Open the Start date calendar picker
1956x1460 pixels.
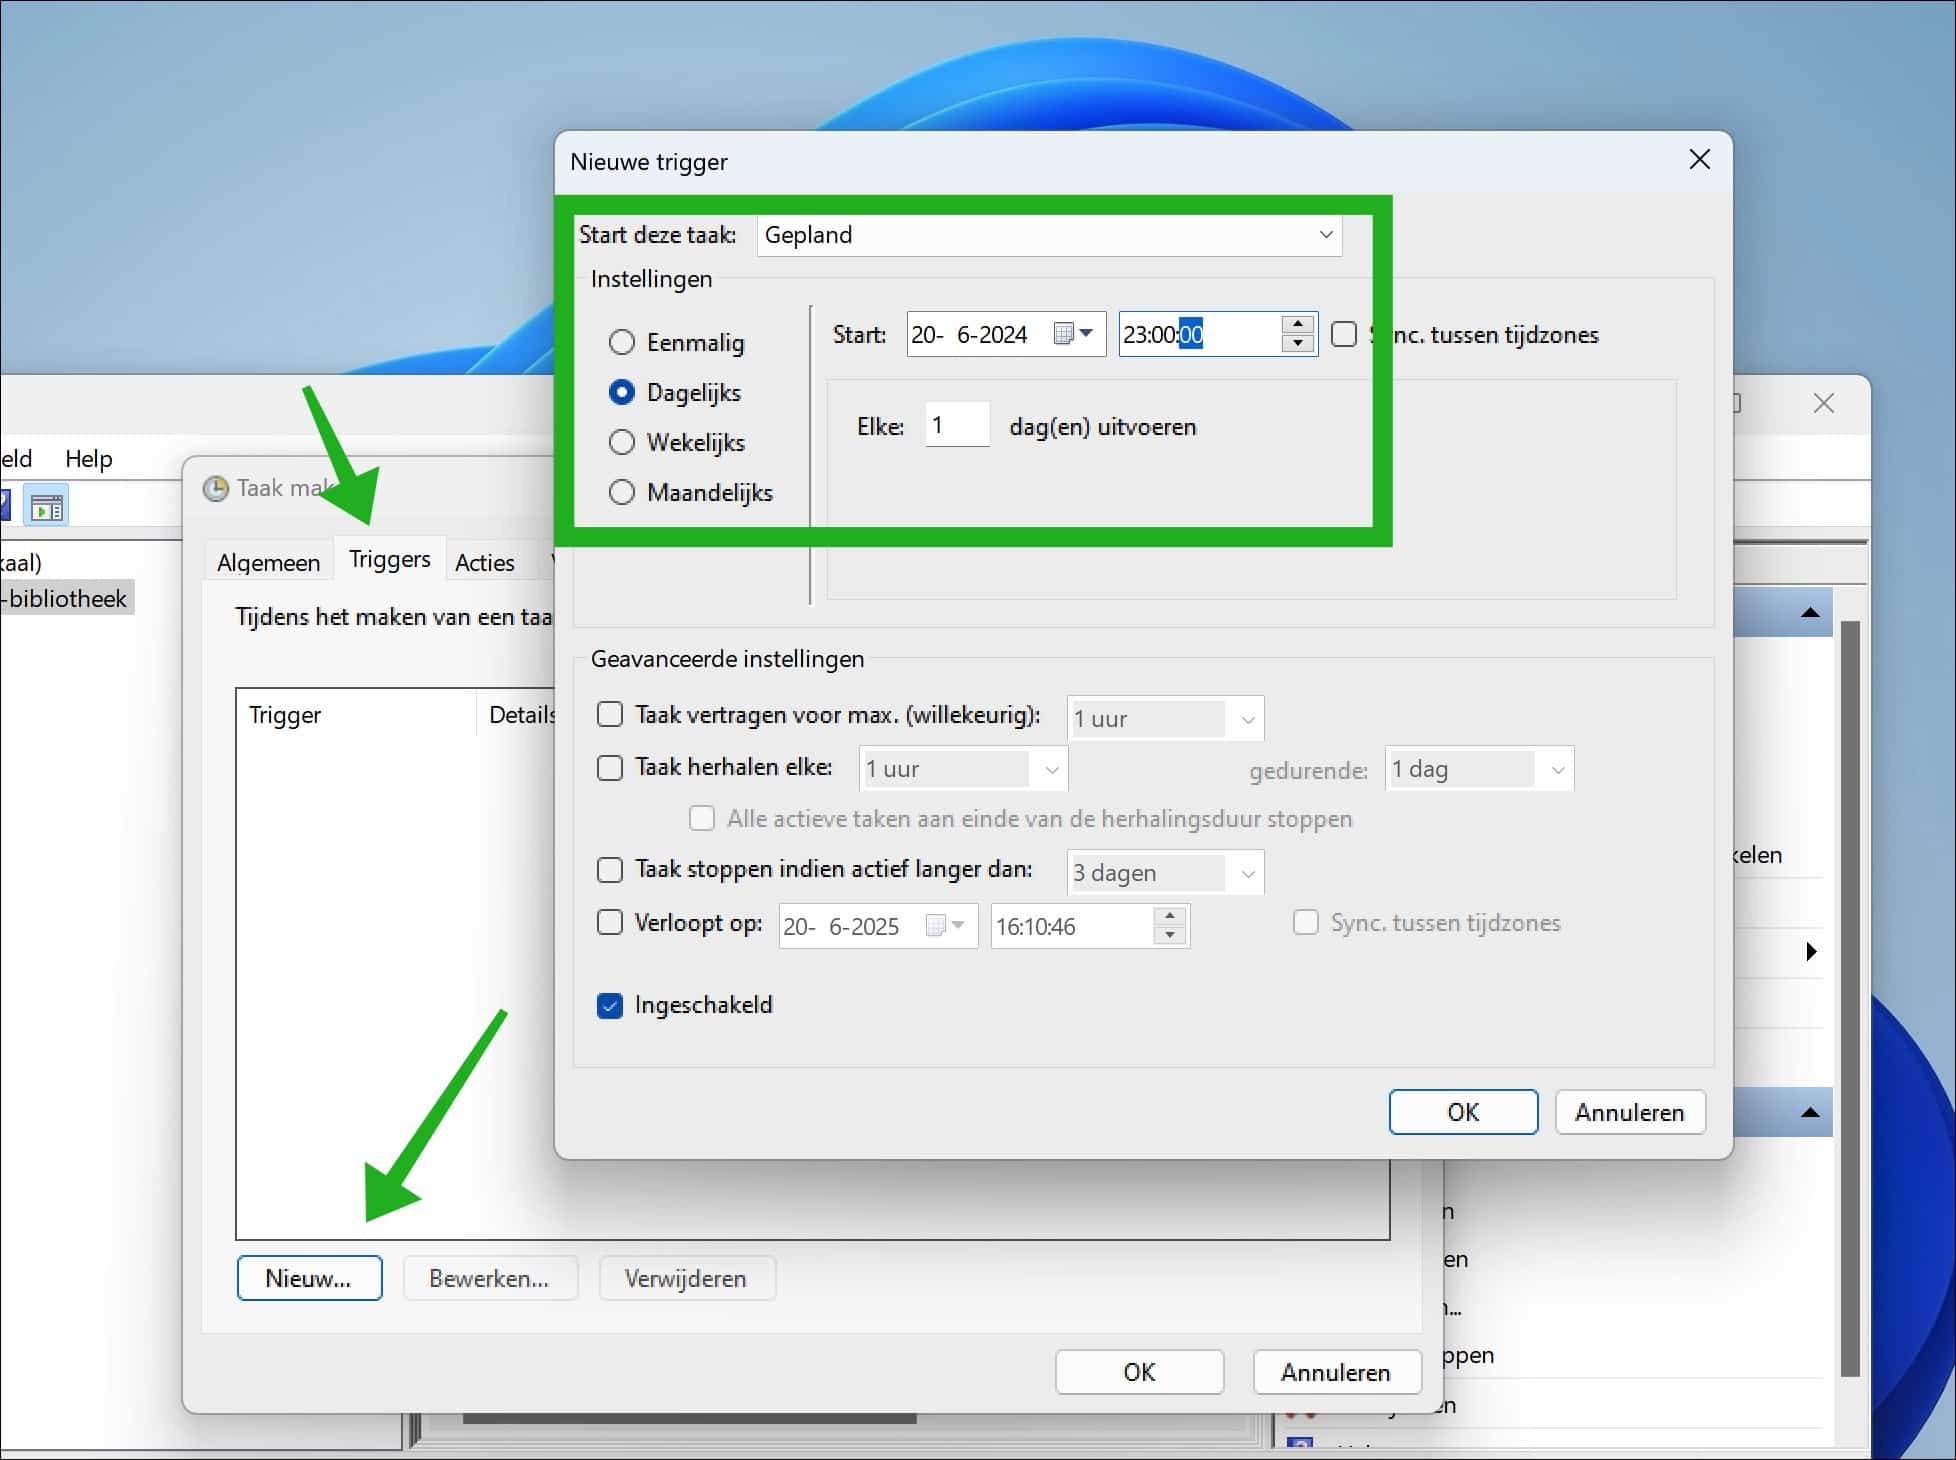(x=1075, y=334)
